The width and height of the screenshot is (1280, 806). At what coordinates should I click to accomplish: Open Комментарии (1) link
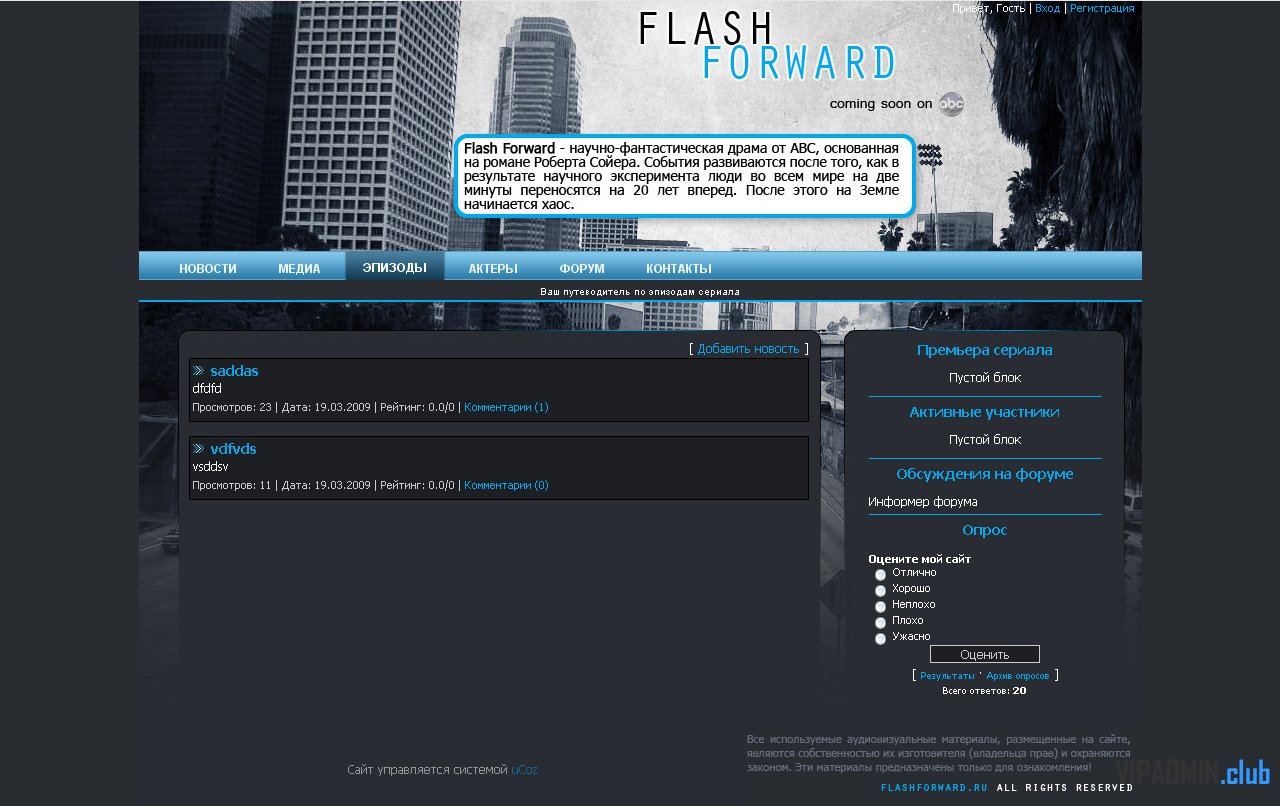tap(506, 407)
